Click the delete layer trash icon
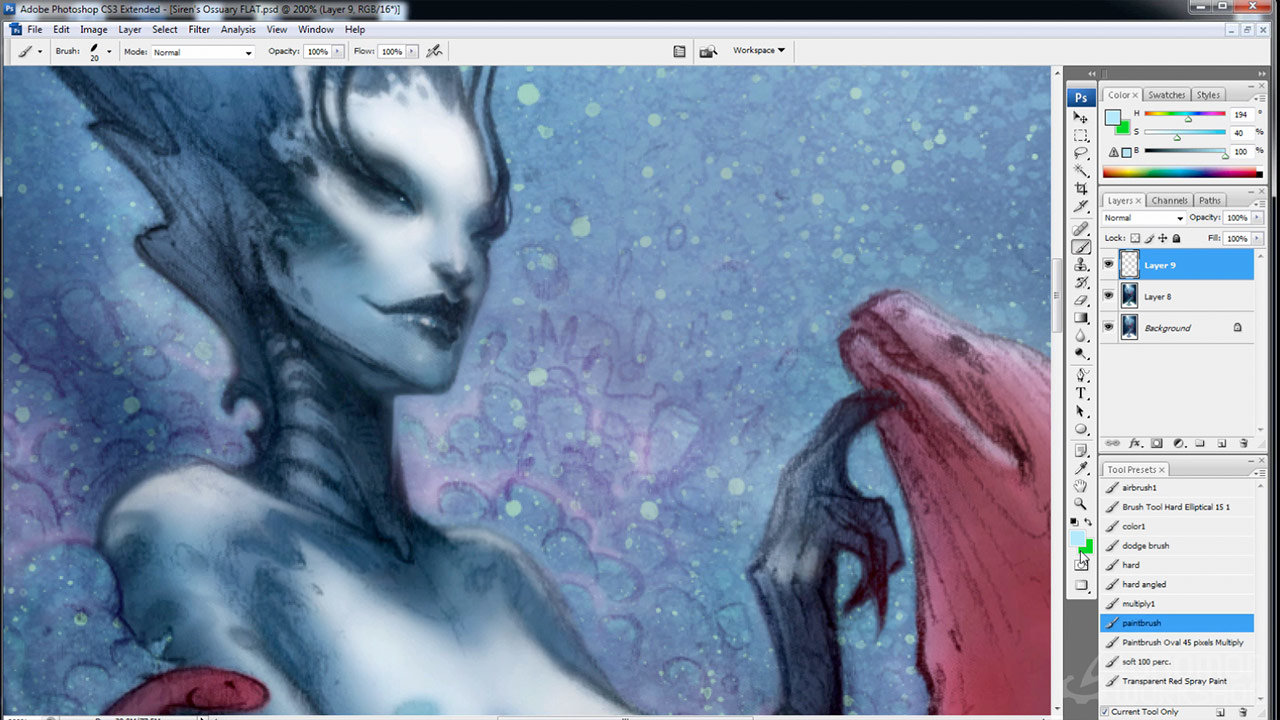This screenshot has height=720, width=1280. pyautogui.click(x=1244, y=443)
